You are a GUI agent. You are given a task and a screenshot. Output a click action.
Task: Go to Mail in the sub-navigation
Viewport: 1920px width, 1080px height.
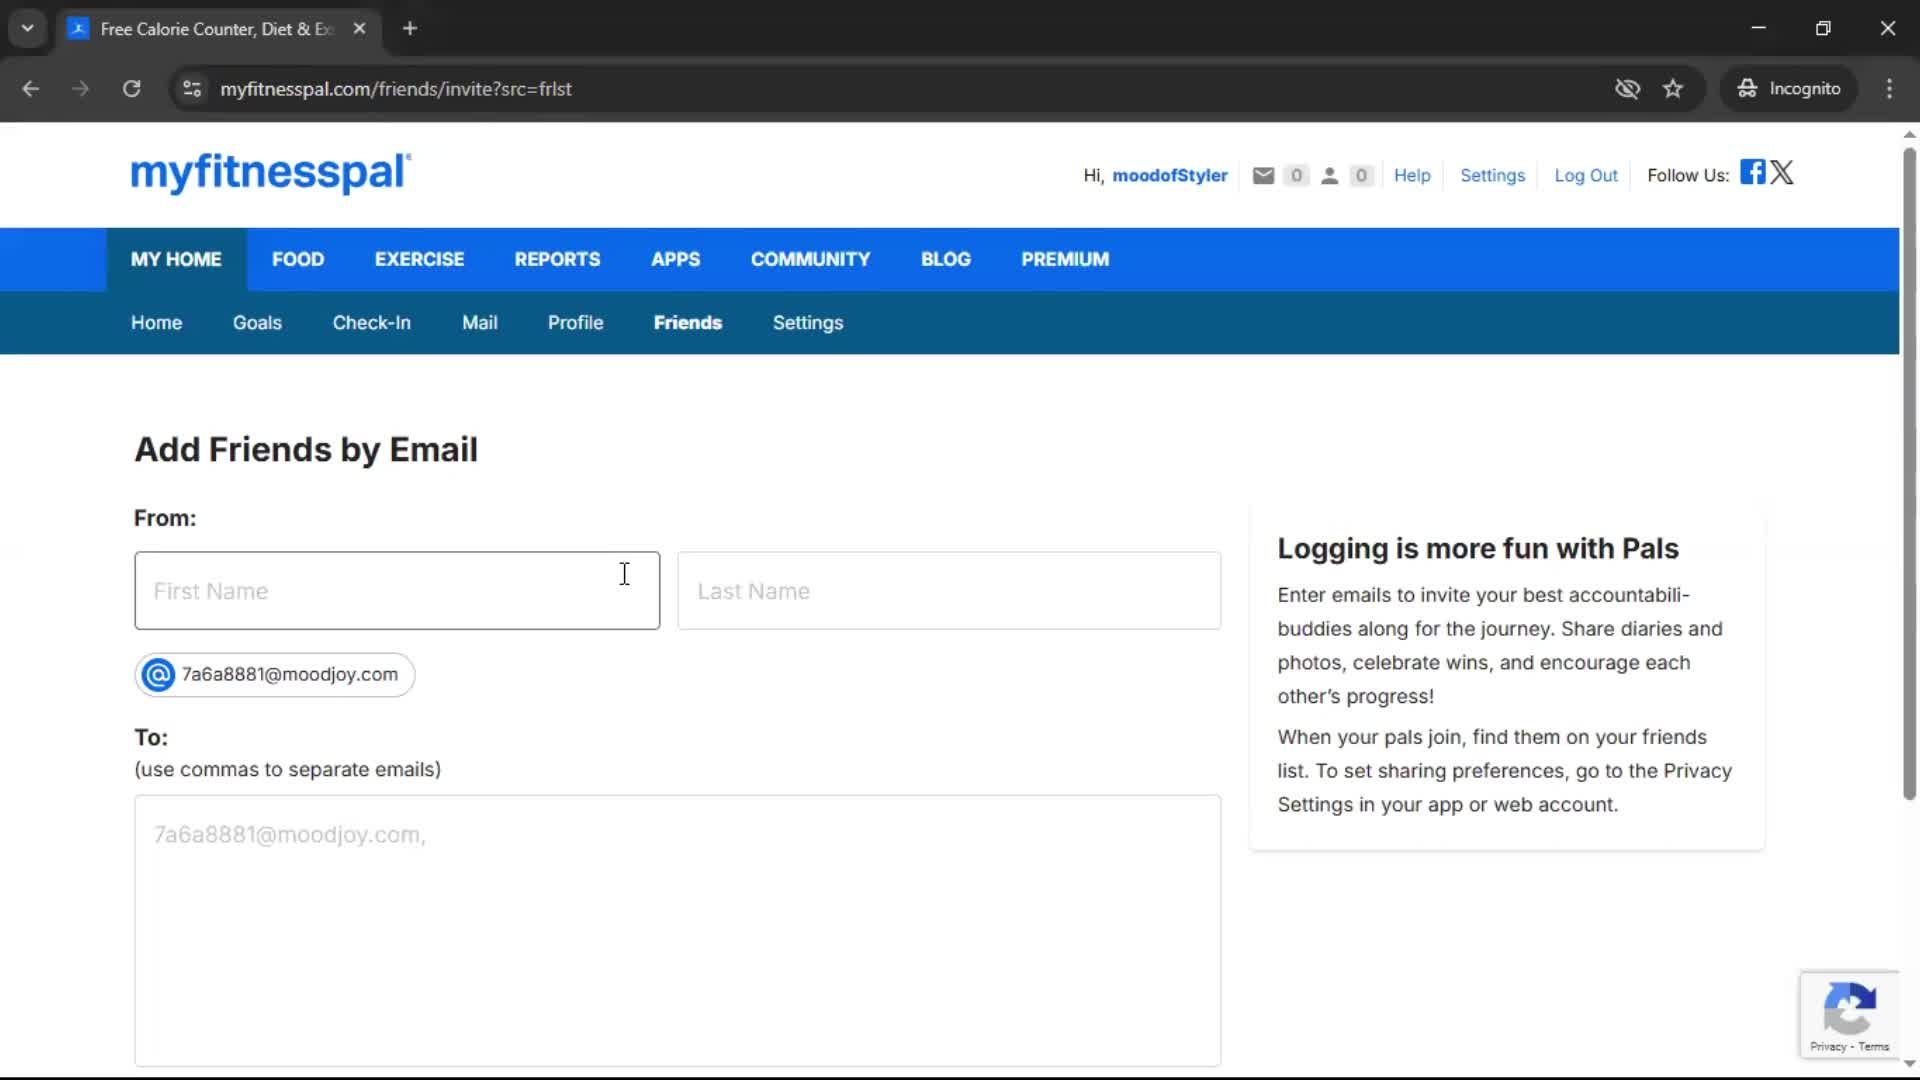479,323
